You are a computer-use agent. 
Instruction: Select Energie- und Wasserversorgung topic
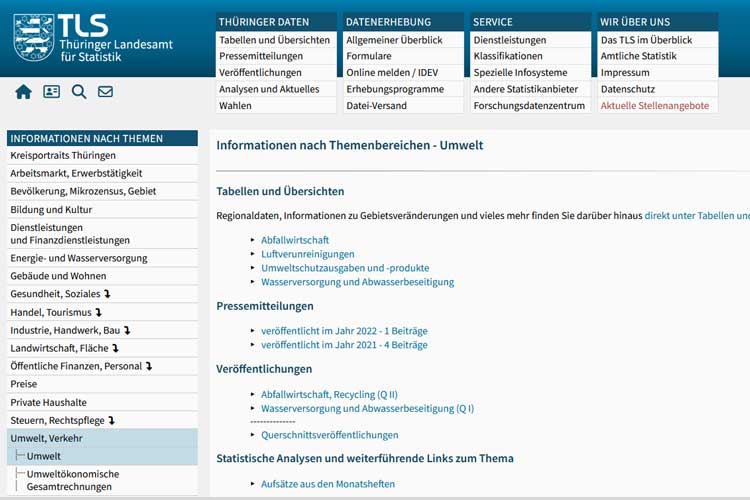102,258
